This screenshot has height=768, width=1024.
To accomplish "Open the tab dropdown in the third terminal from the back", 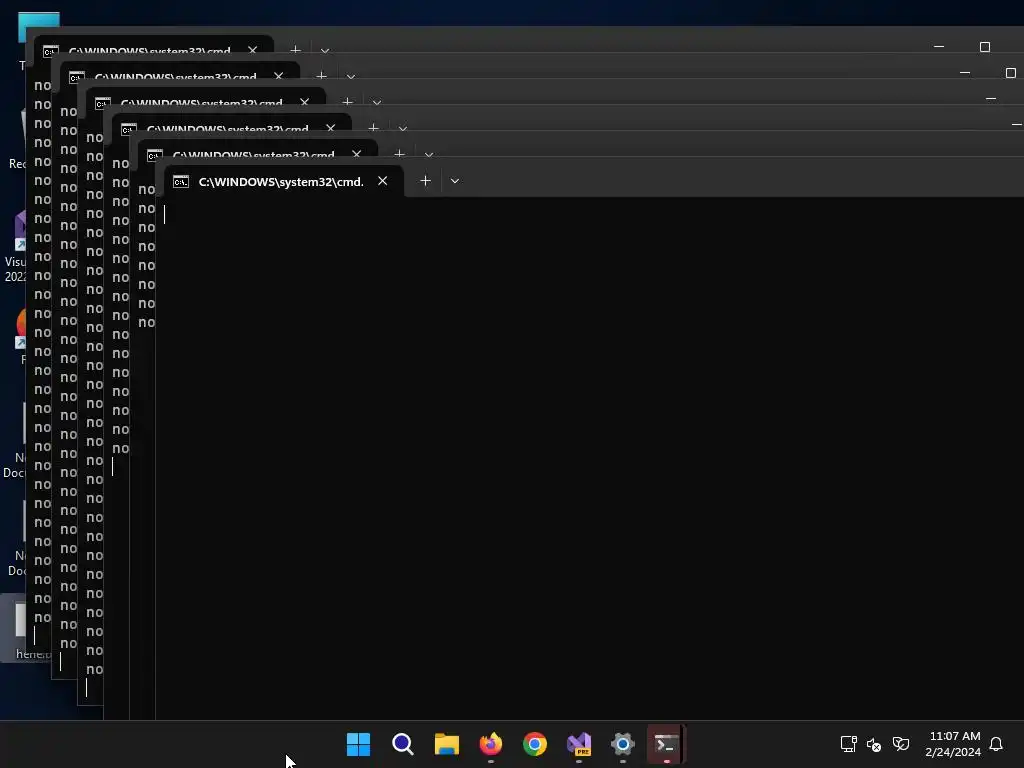I will 377,103.
